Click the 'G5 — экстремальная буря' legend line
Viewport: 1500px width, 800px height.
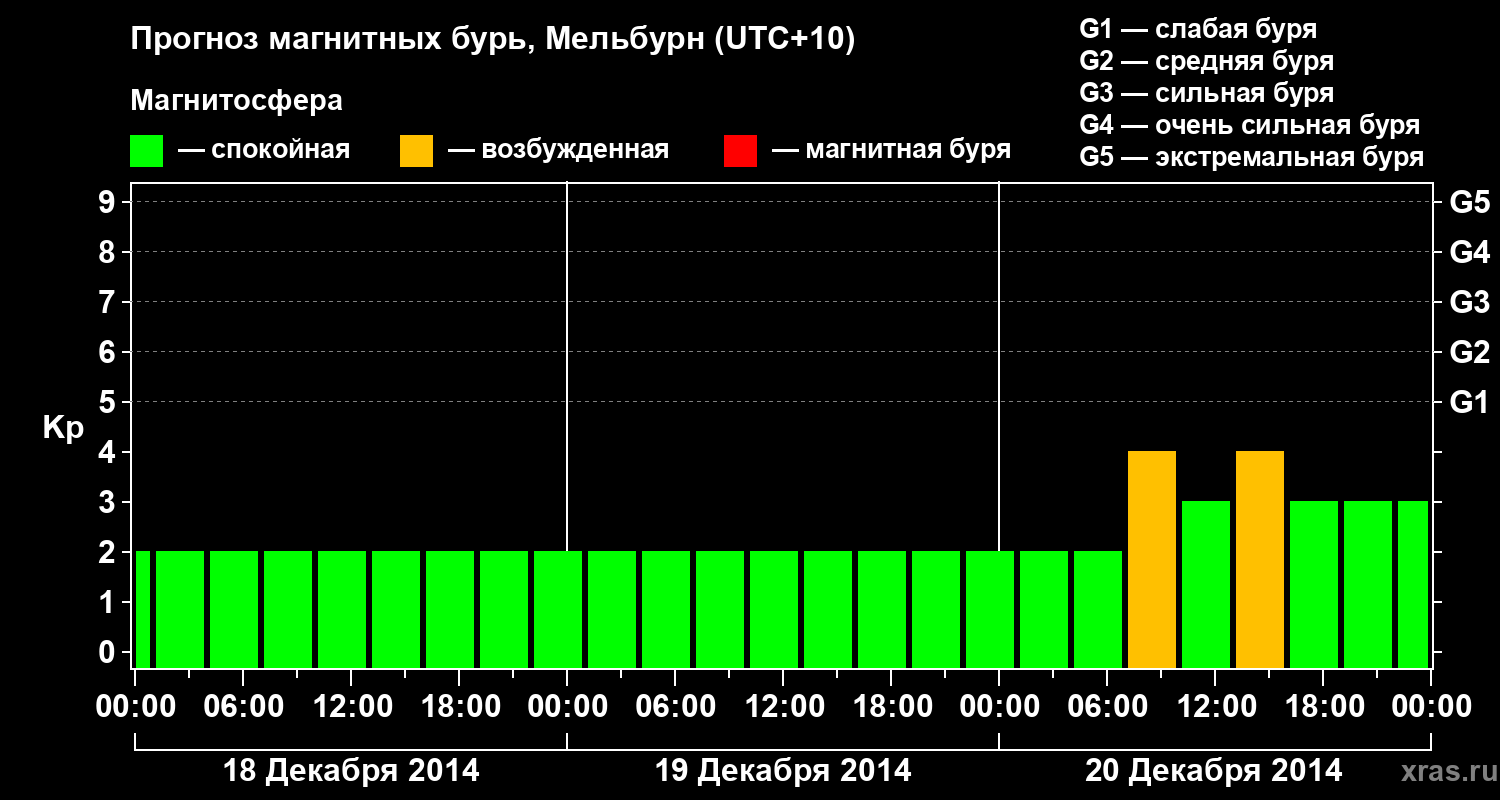click(x=1251, y=157)
